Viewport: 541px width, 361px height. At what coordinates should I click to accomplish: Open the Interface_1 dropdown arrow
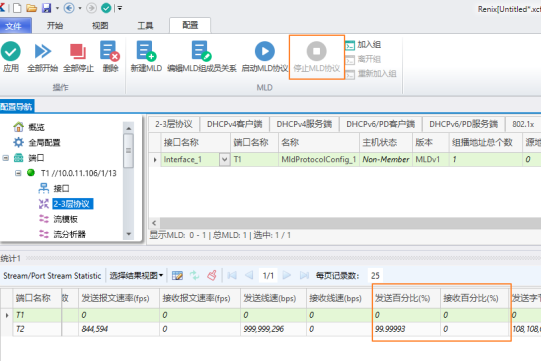pos(224,159)
